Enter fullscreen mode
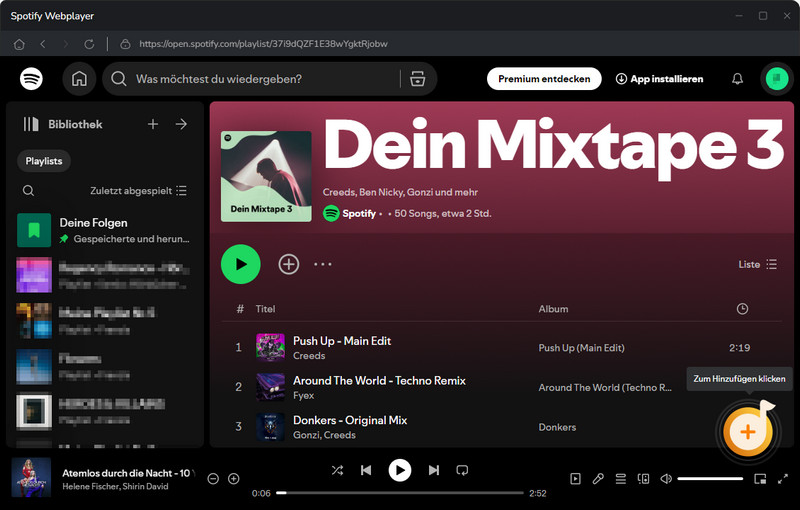This screenshot has height=510, width=800. (x=783, y=479)
